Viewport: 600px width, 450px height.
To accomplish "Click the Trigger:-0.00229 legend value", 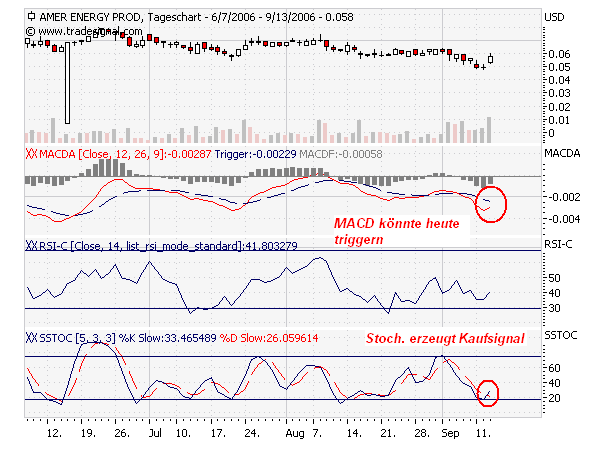I will [255, 154].
